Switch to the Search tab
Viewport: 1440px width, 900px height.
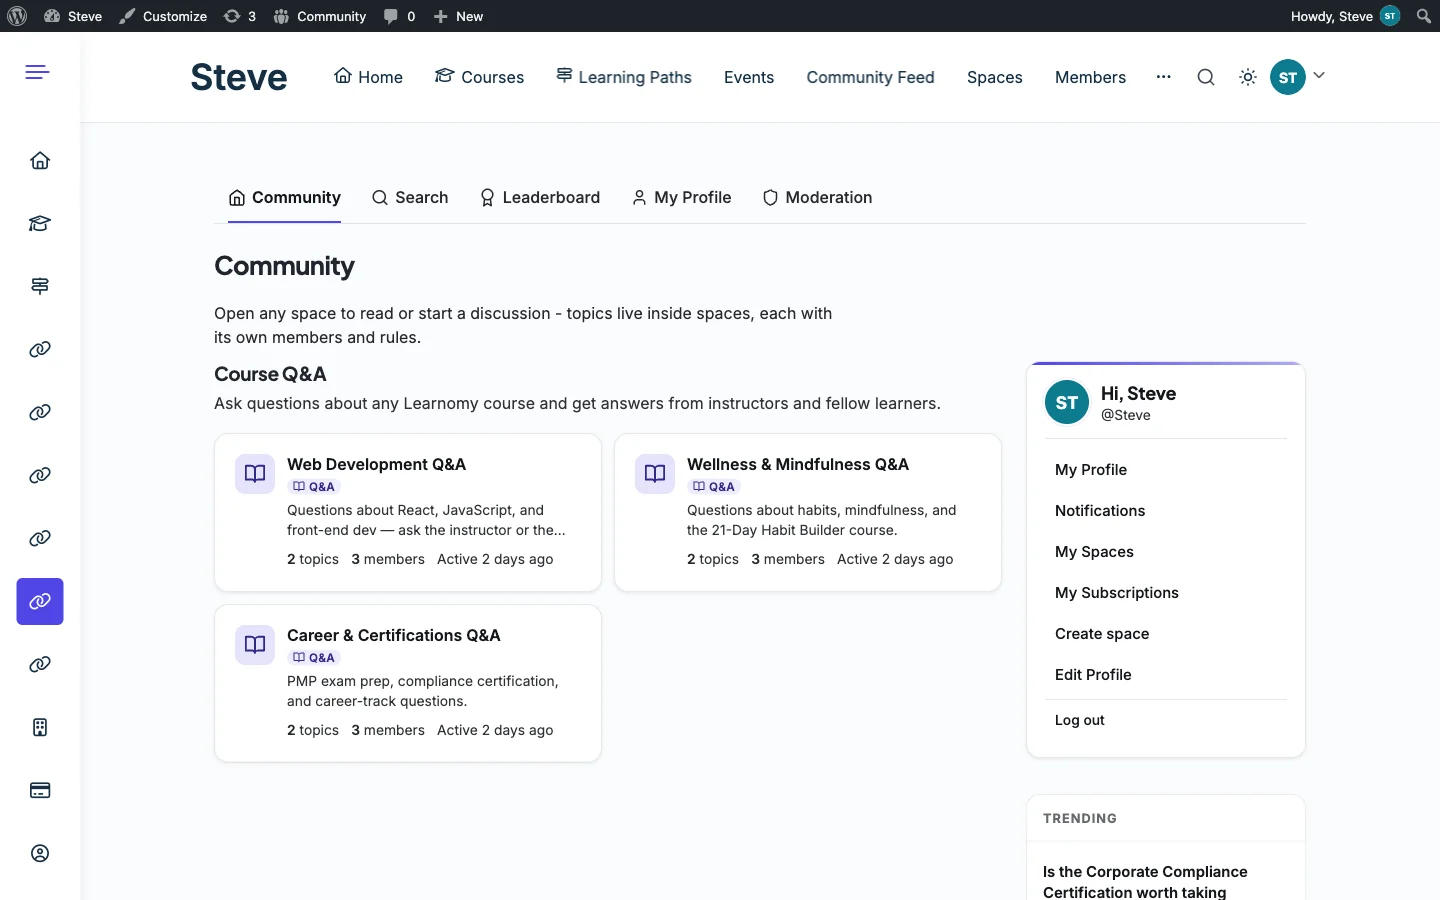click(410, 198)
